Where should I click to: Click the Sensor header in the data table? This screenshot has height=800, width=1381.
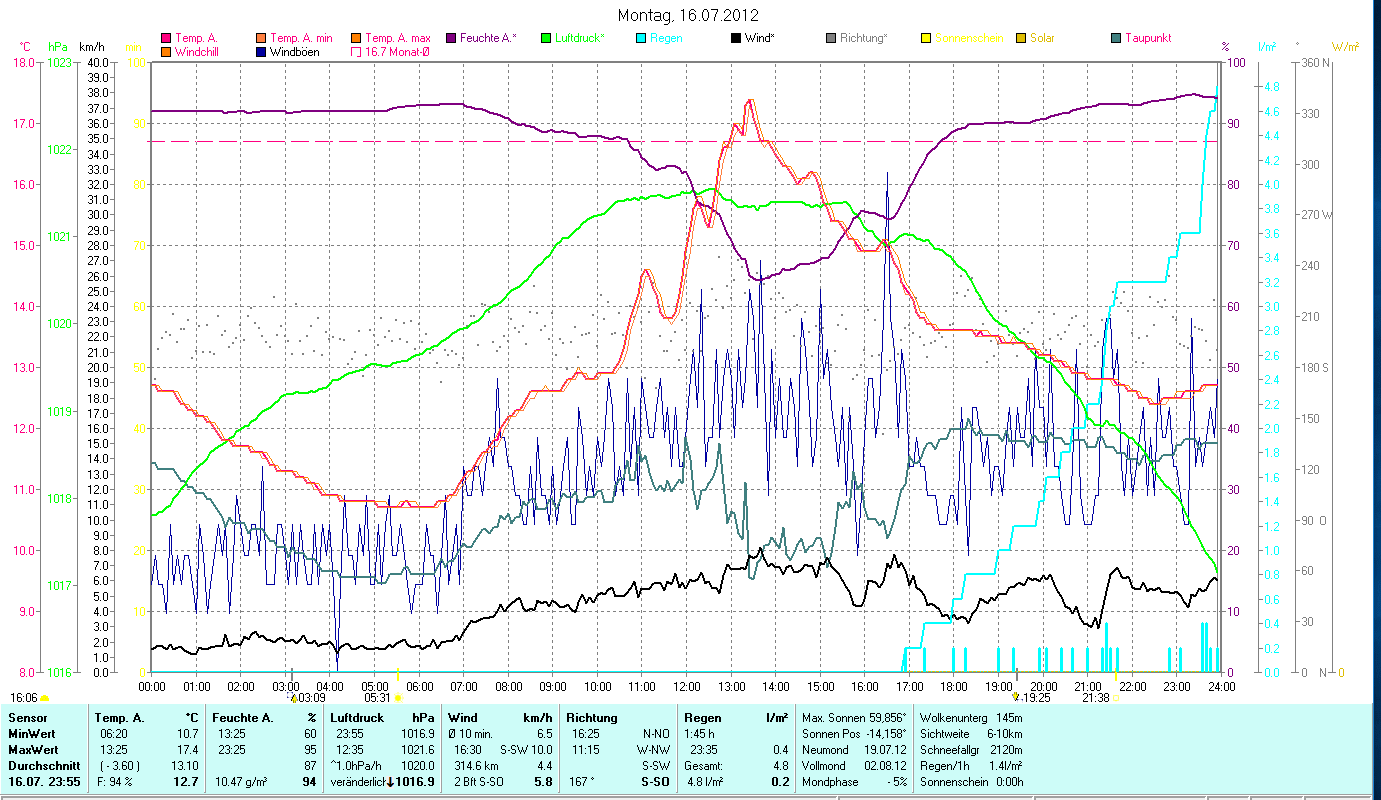27,718
